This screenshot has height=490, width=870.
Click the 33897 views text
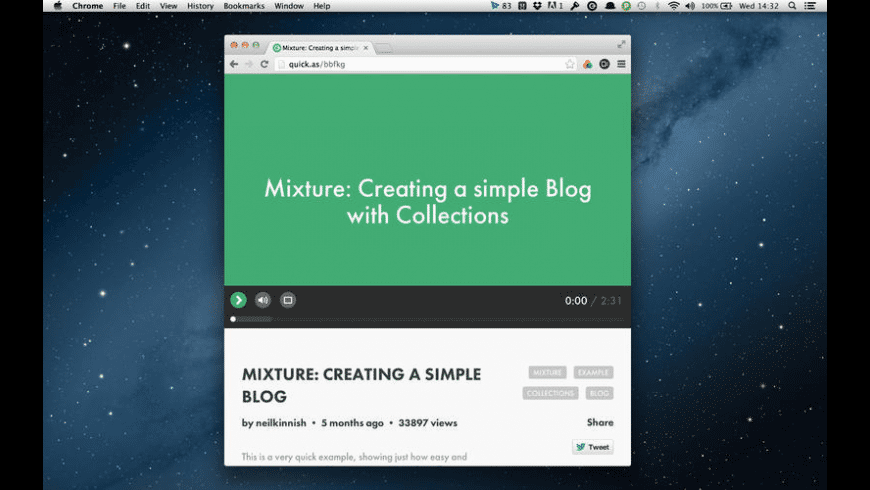428,423
